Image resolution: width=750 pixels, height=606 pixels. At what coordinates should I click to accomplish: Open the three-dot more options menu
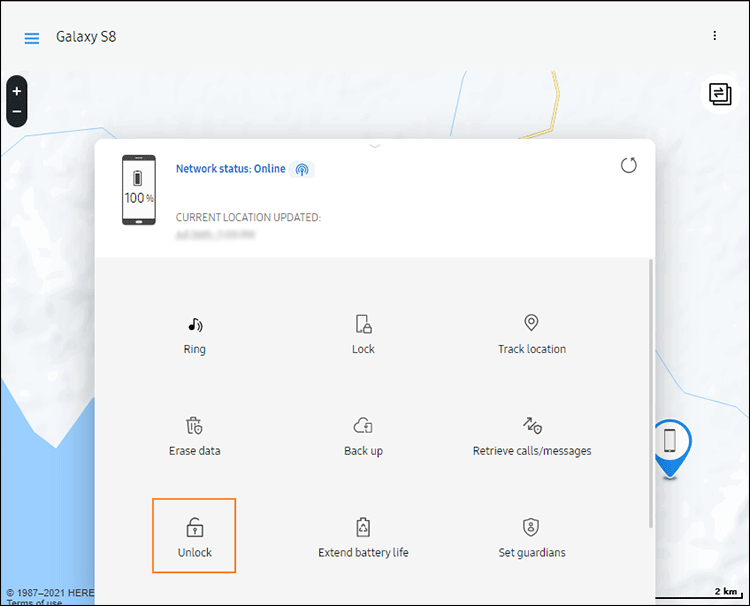715,35
